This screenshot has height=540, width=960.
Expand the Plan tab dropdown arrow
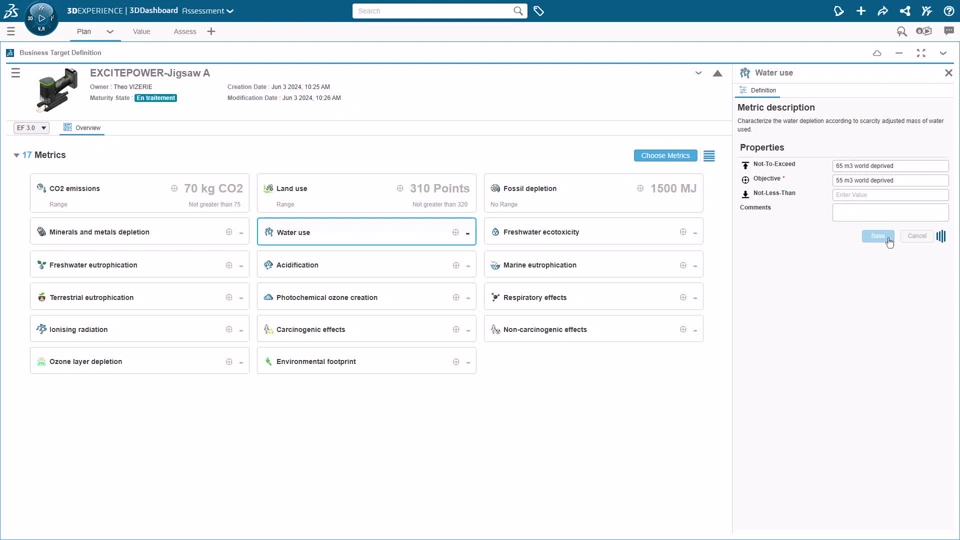pyautogui.click(x=110, y=31)
